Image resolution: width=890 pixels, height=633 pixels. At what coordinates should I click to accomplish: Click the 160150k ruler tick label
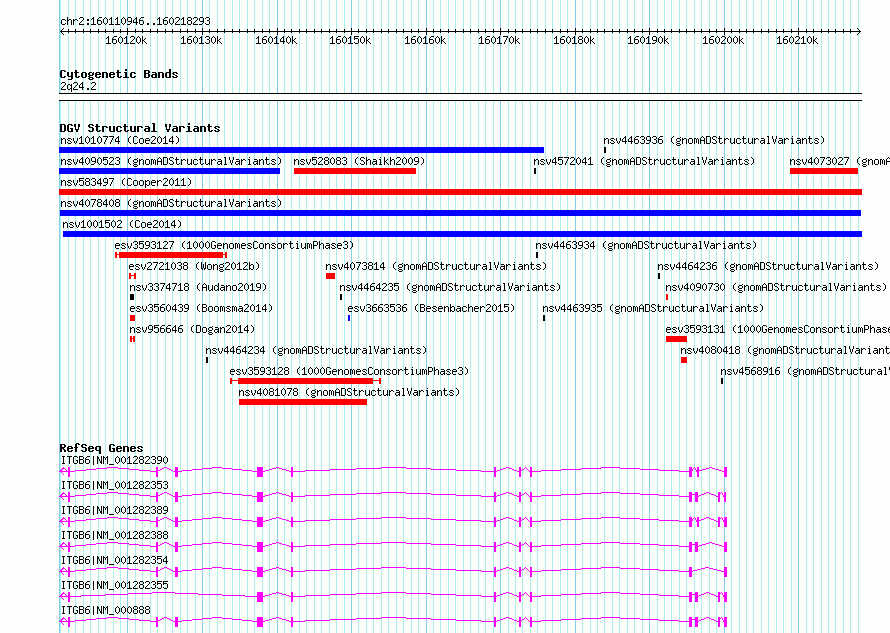(x=350, y=40)
